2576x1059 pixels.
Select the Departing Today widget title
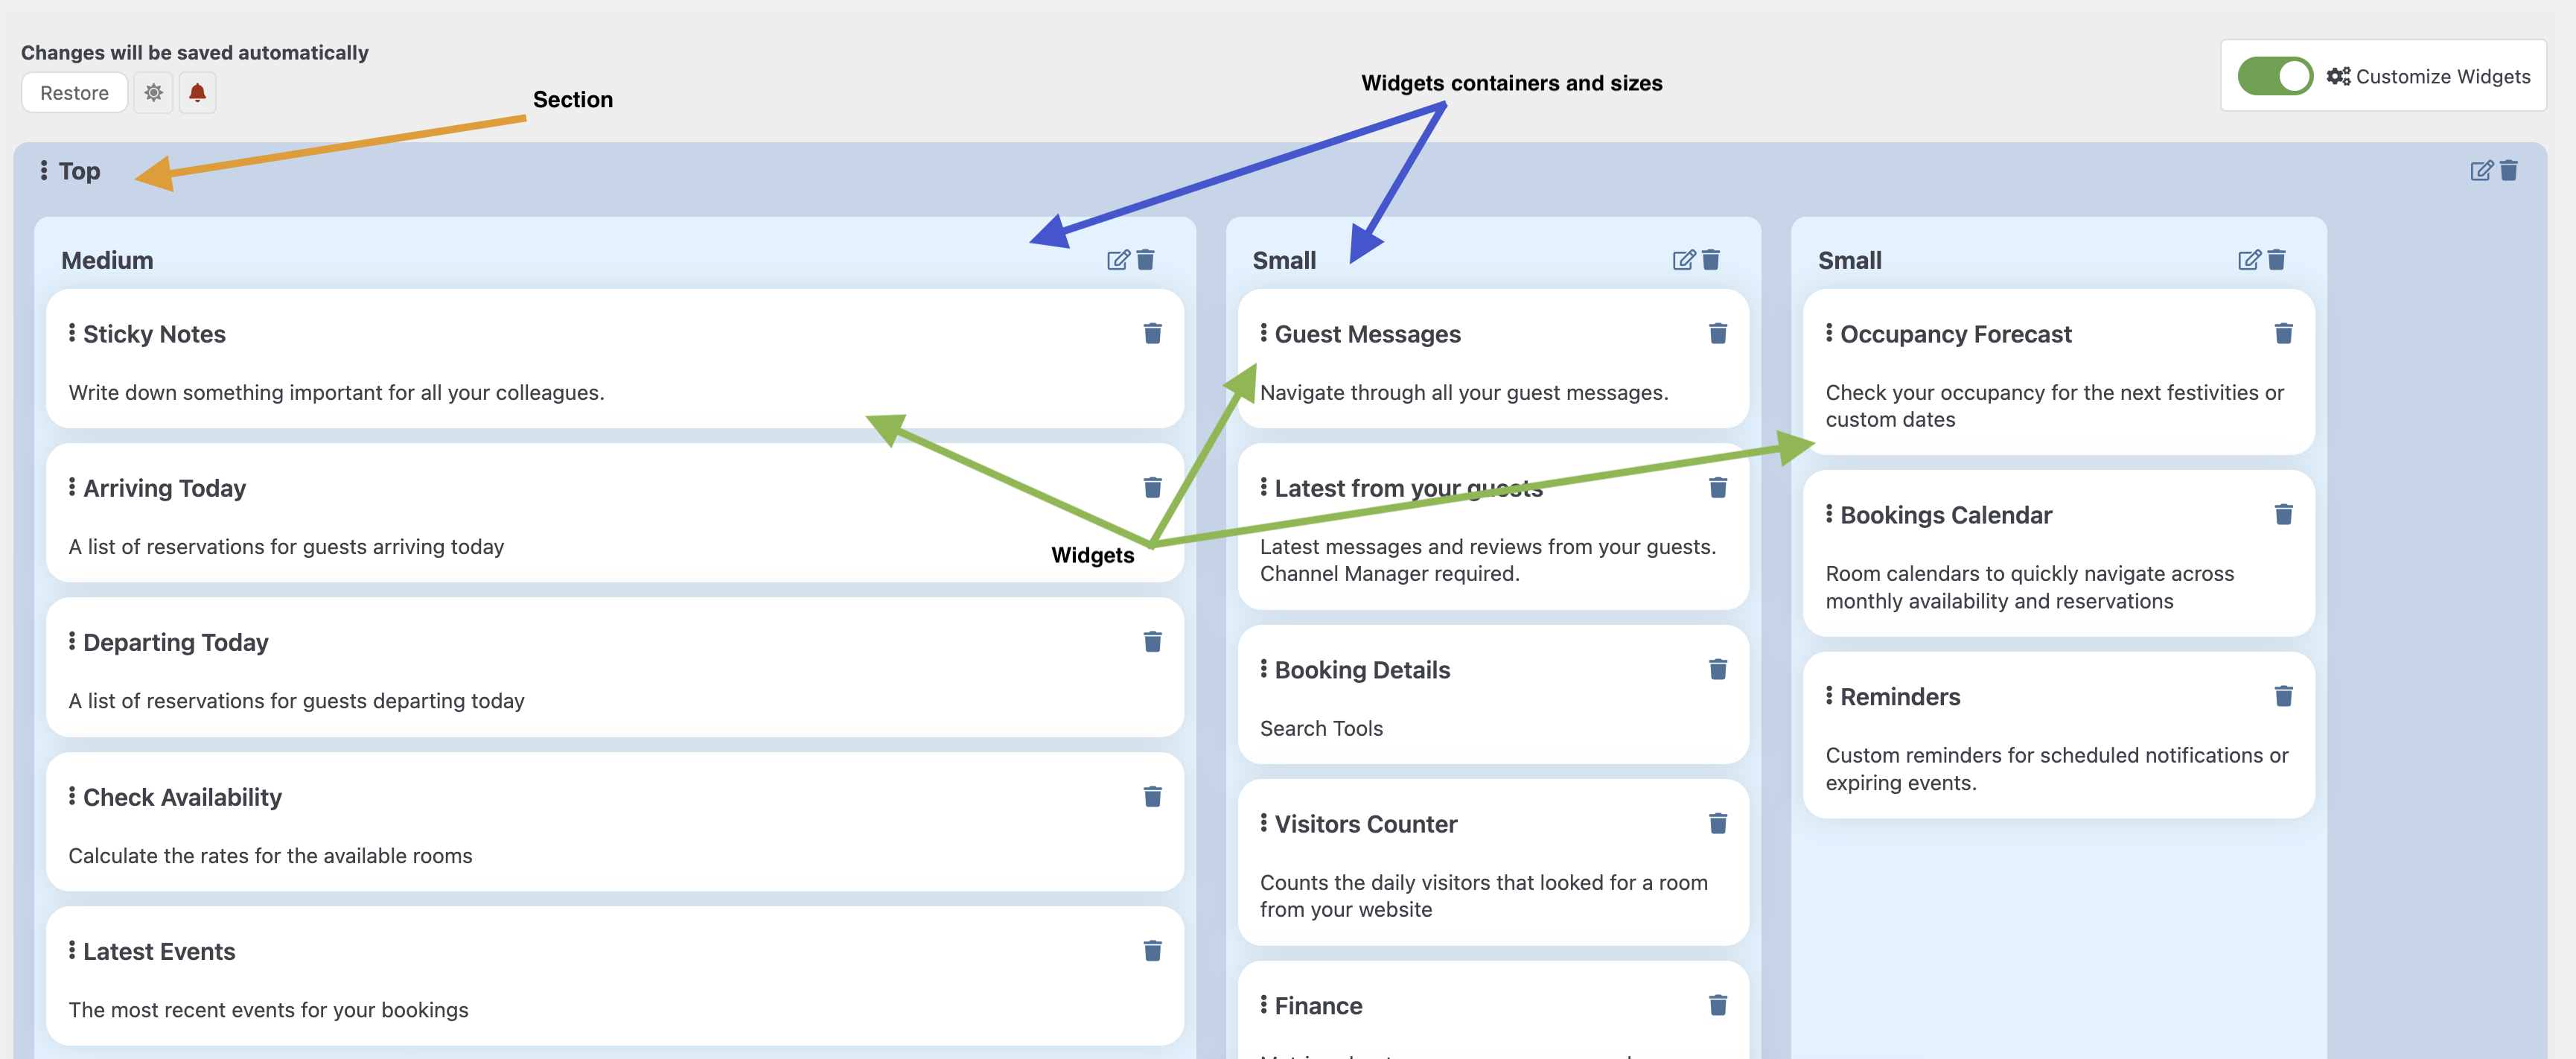176,642
